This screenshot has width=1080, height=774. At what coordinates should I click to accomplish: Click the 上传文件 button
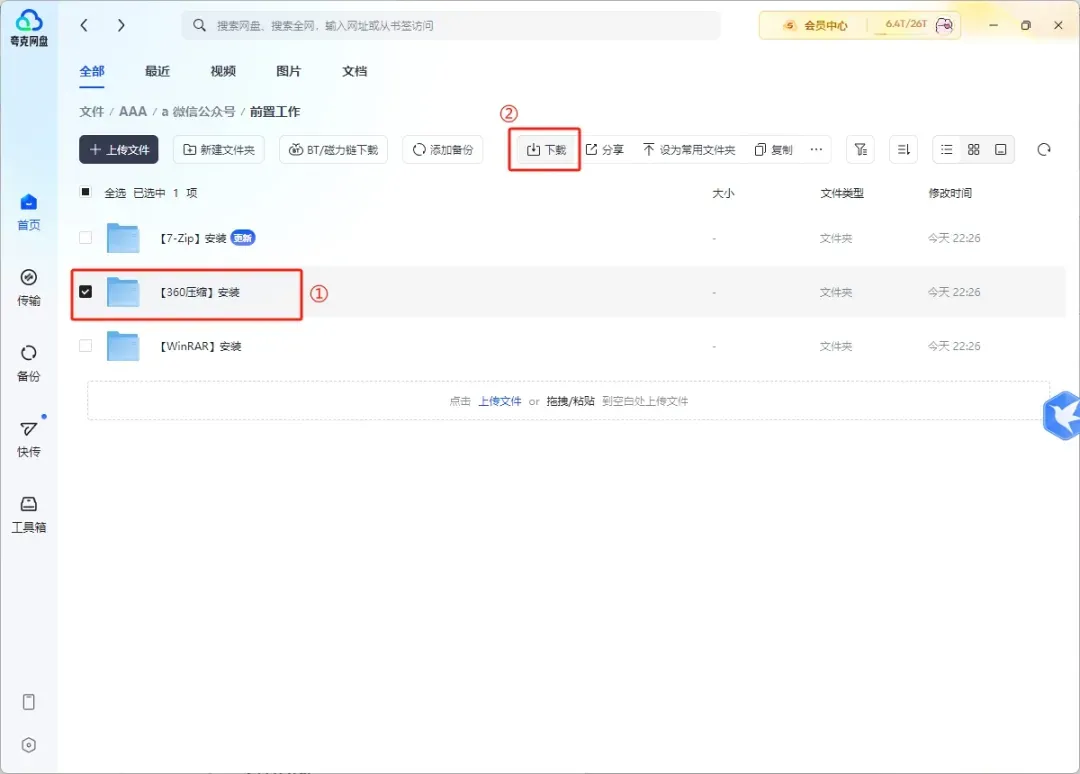click(x=118, y=149)
